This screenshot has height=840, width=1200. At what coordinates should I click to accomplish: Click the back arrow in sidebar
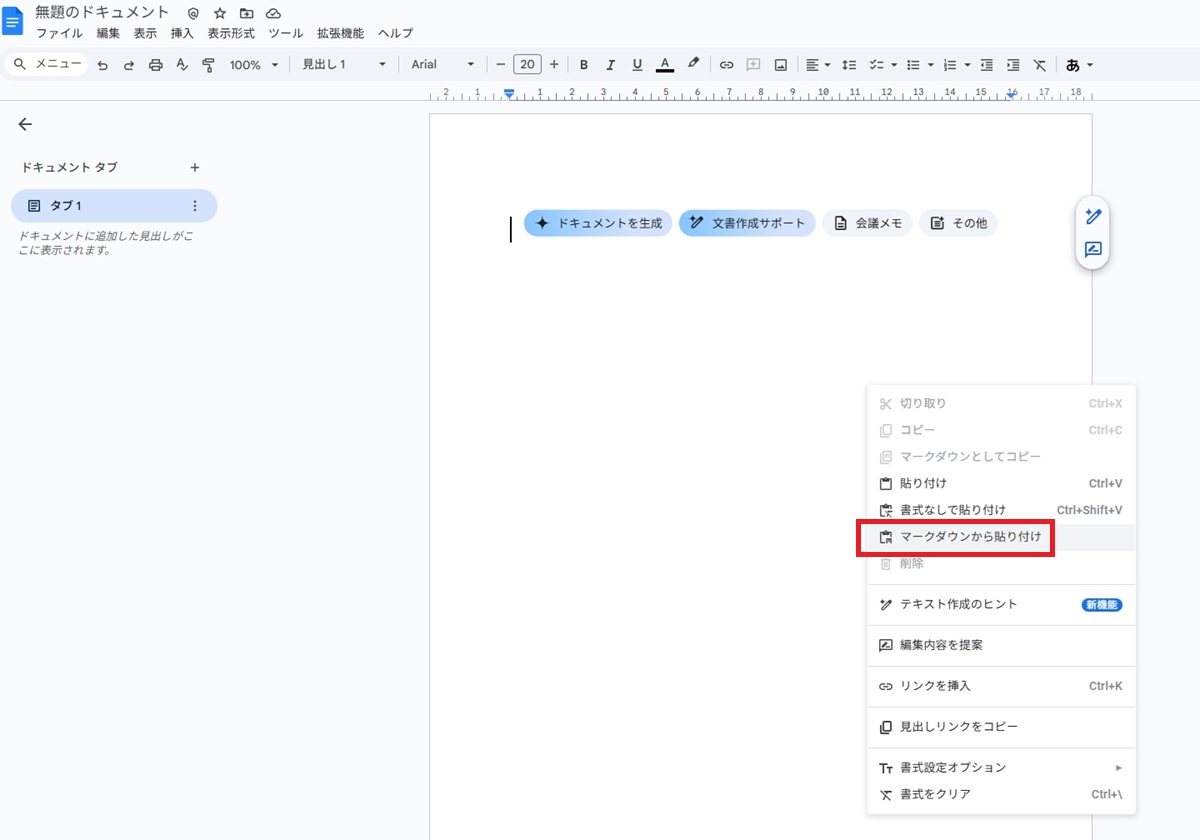coord(25,124)
